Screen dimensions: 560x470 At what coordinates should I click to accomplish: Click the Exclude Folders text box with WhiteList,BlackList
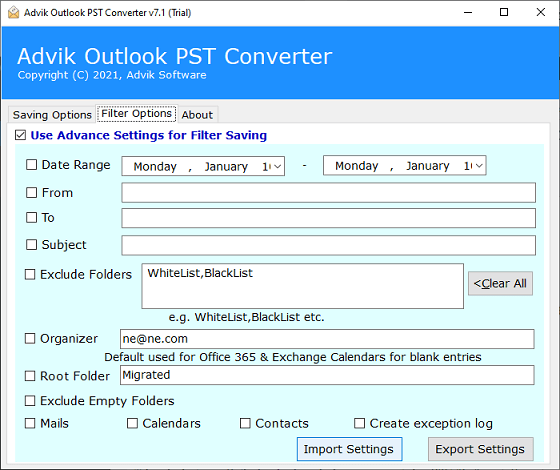click(302, 286)
